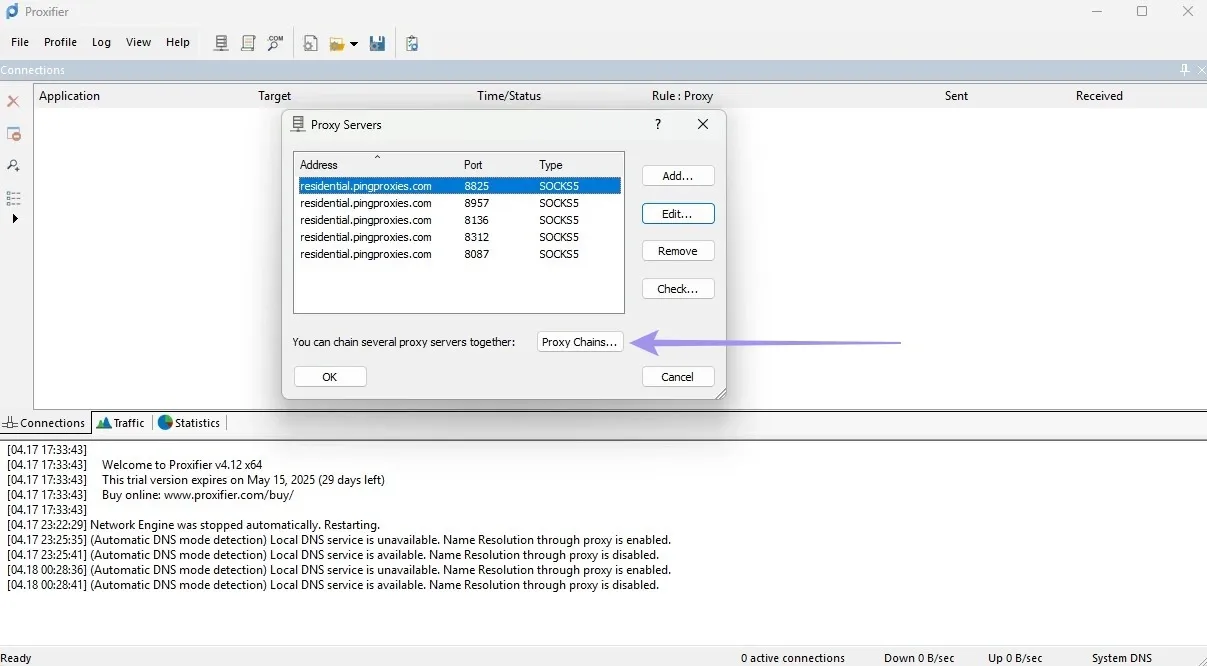
Task: Confirm with the OK button
Action: tap(330, 377)
